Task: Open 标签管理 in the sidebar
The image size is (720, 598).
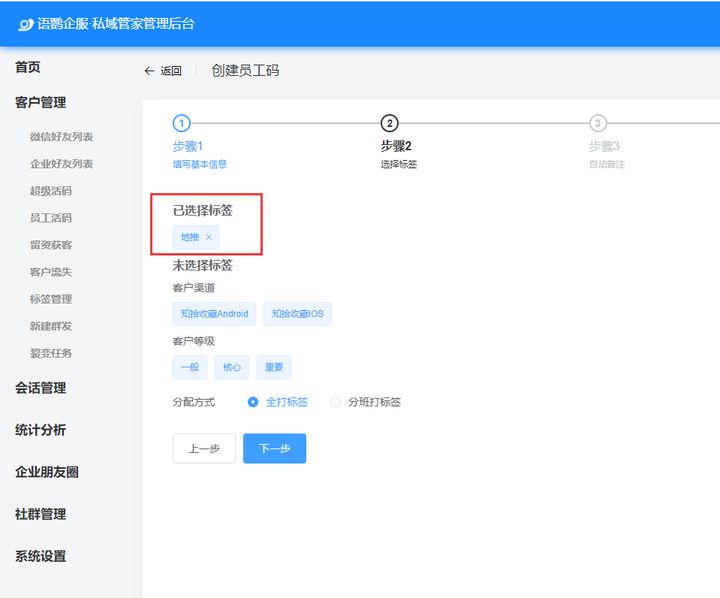Action: pyautogui.click(x=51, y=299)
